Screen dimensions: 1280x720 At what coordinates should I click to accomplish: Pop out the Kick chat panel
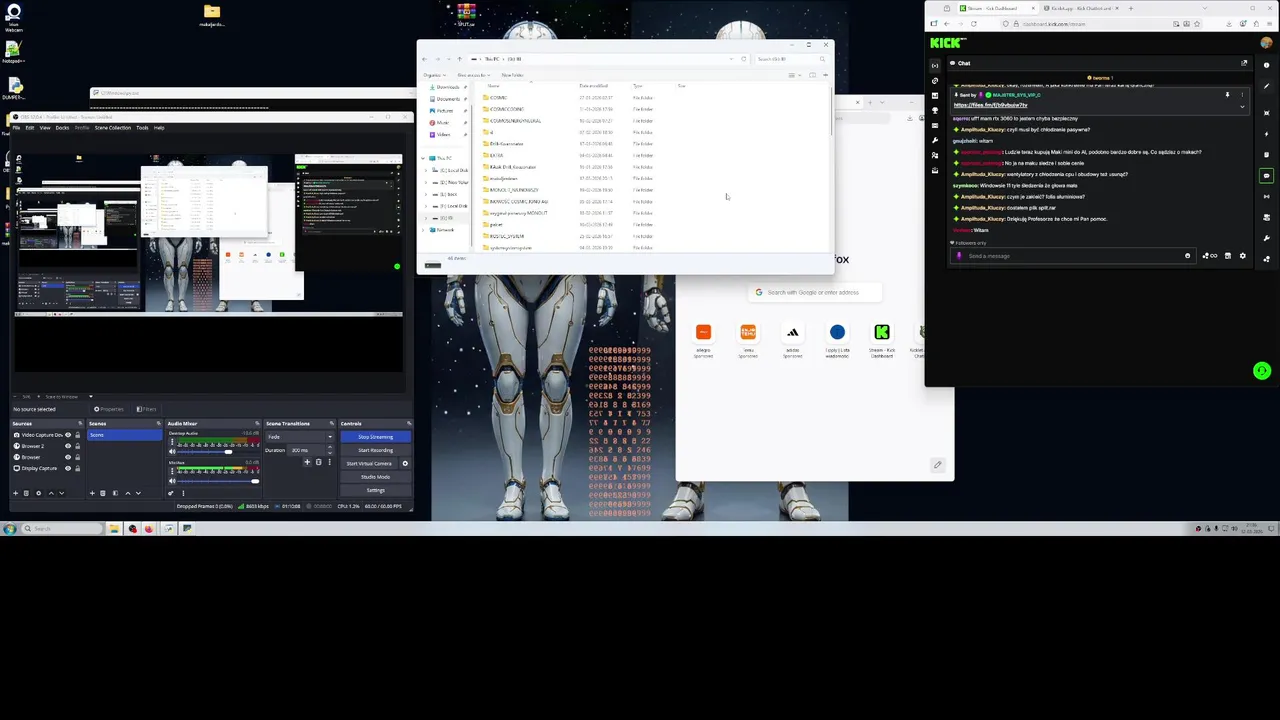[1244, 63]
